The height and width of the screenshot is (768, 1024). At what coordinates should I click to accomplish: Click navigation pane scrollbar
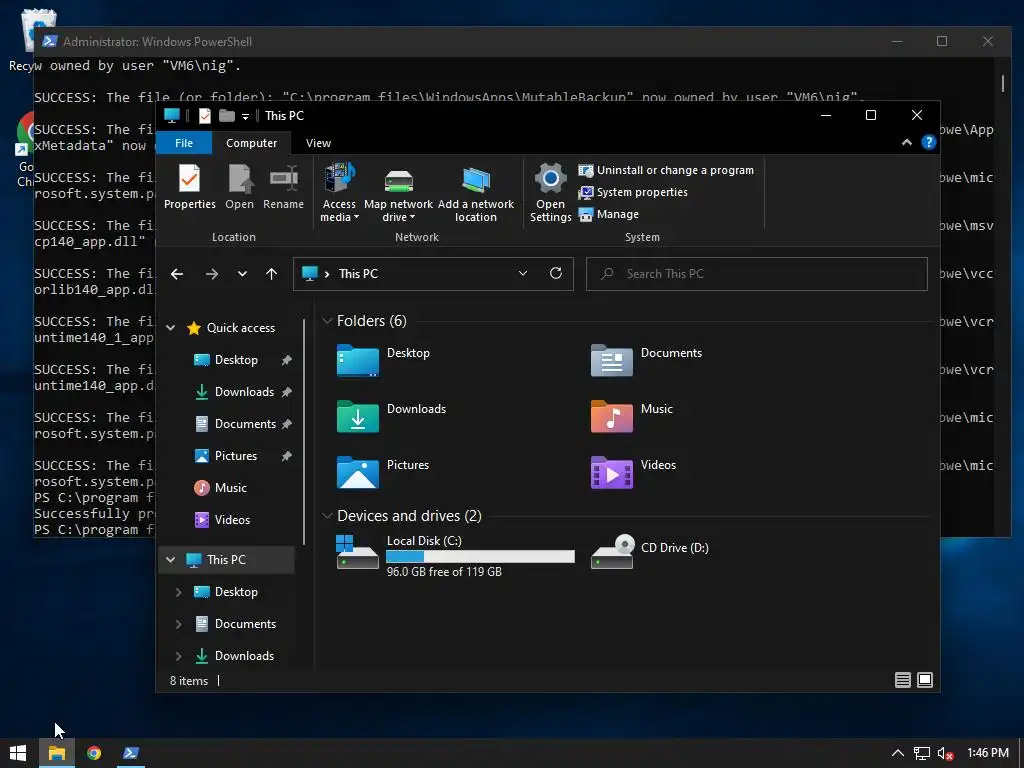pos(304,432)
